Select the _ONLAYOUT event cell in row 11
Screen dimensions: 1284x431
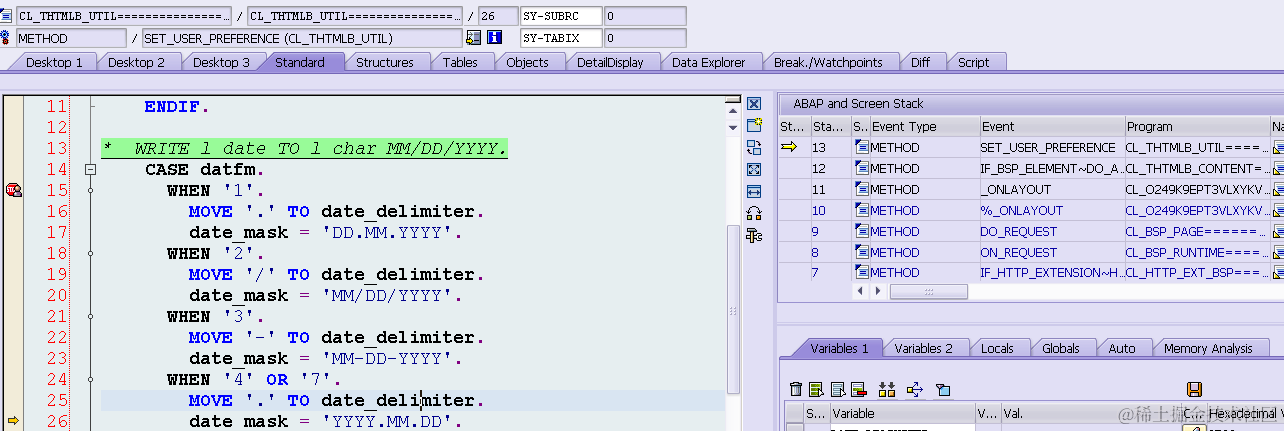pos(1051,189)
